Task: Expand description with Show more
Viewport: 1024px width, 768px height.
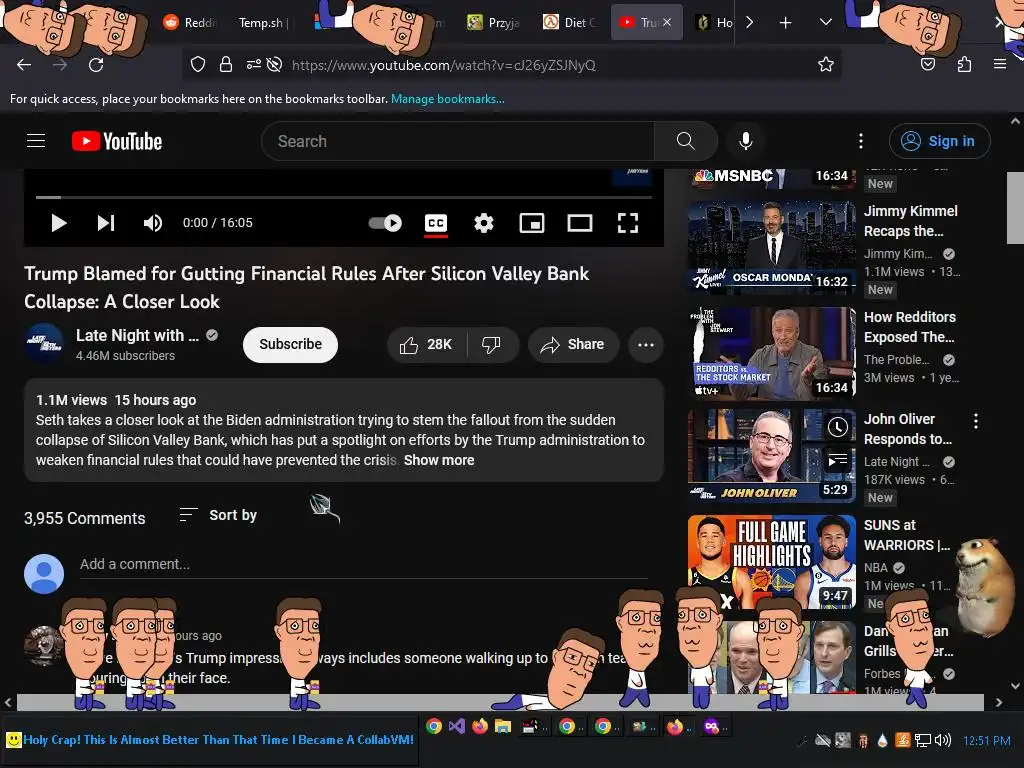Action: pos(439,460)
